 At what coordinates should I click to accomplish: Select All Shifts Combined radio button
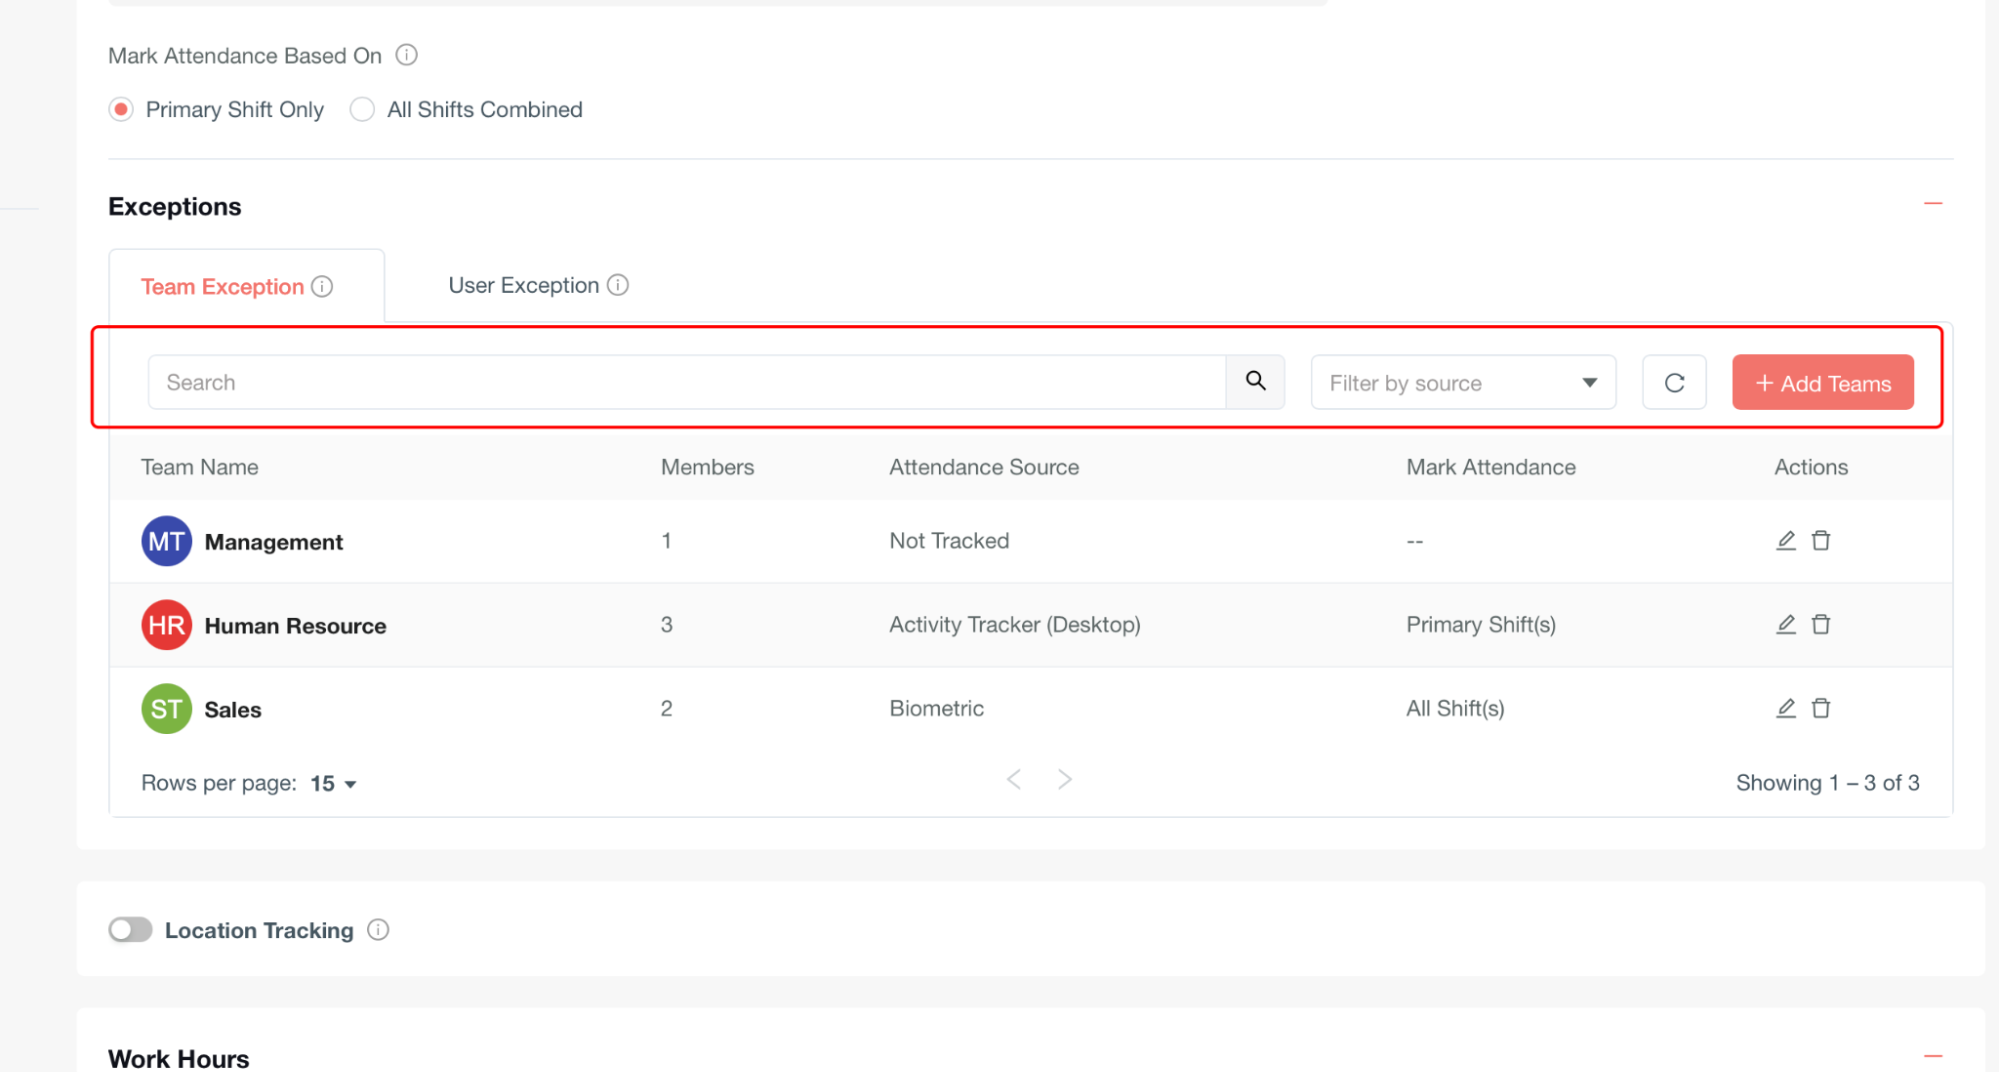362,109
